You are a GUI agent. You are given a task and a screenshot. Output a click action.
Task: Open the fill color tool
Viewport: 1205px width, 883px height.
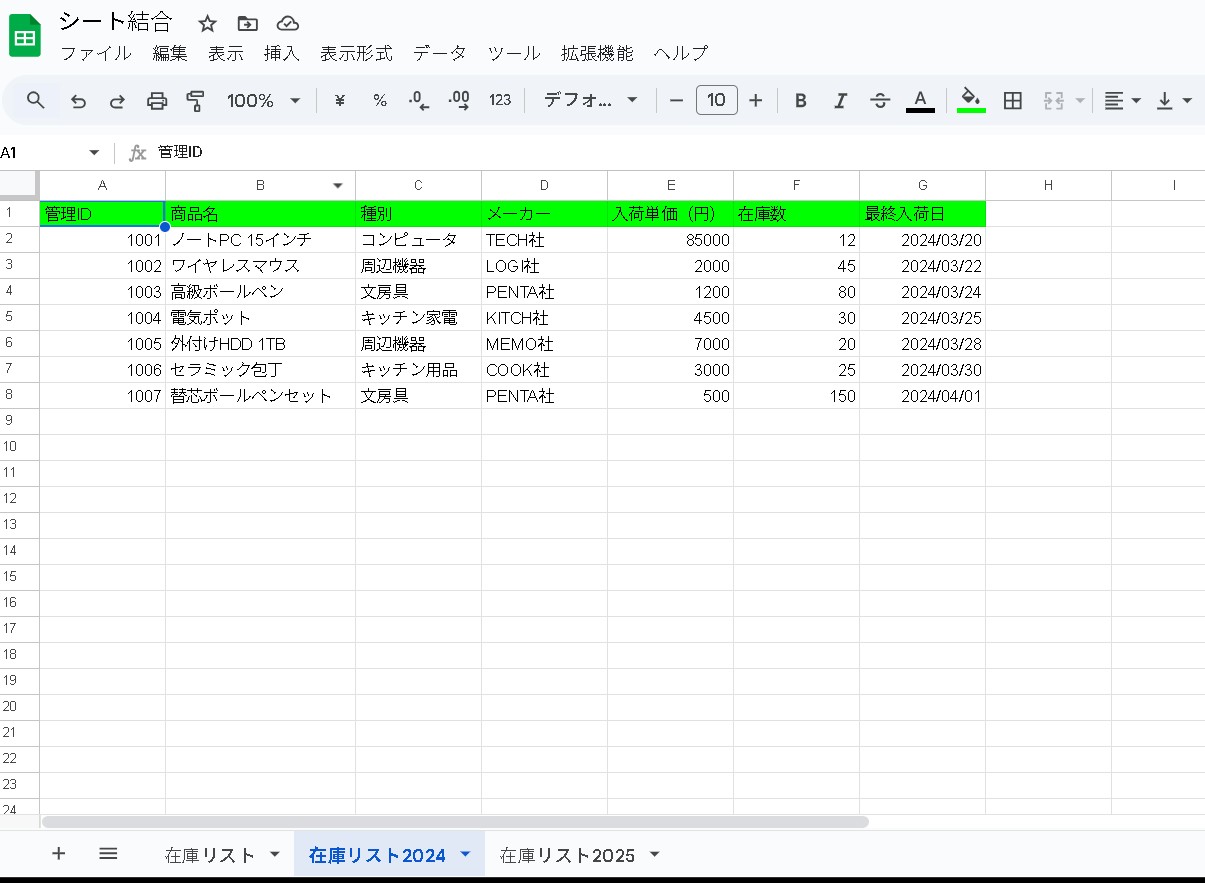coord(969,100)
